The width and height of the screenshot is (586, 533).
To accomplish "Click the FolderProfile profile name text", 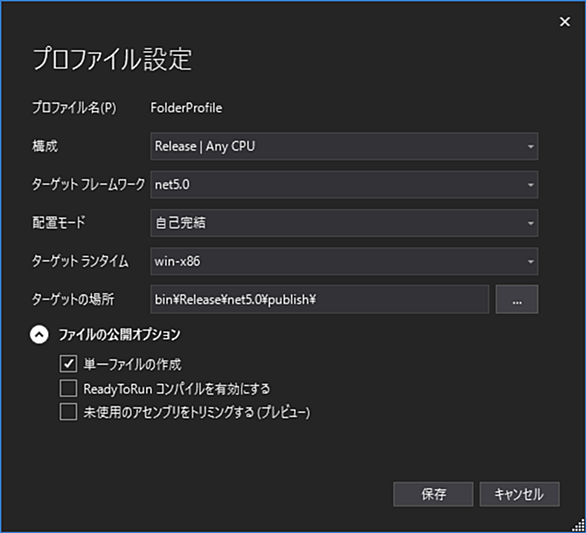I will tap(186, 108).
